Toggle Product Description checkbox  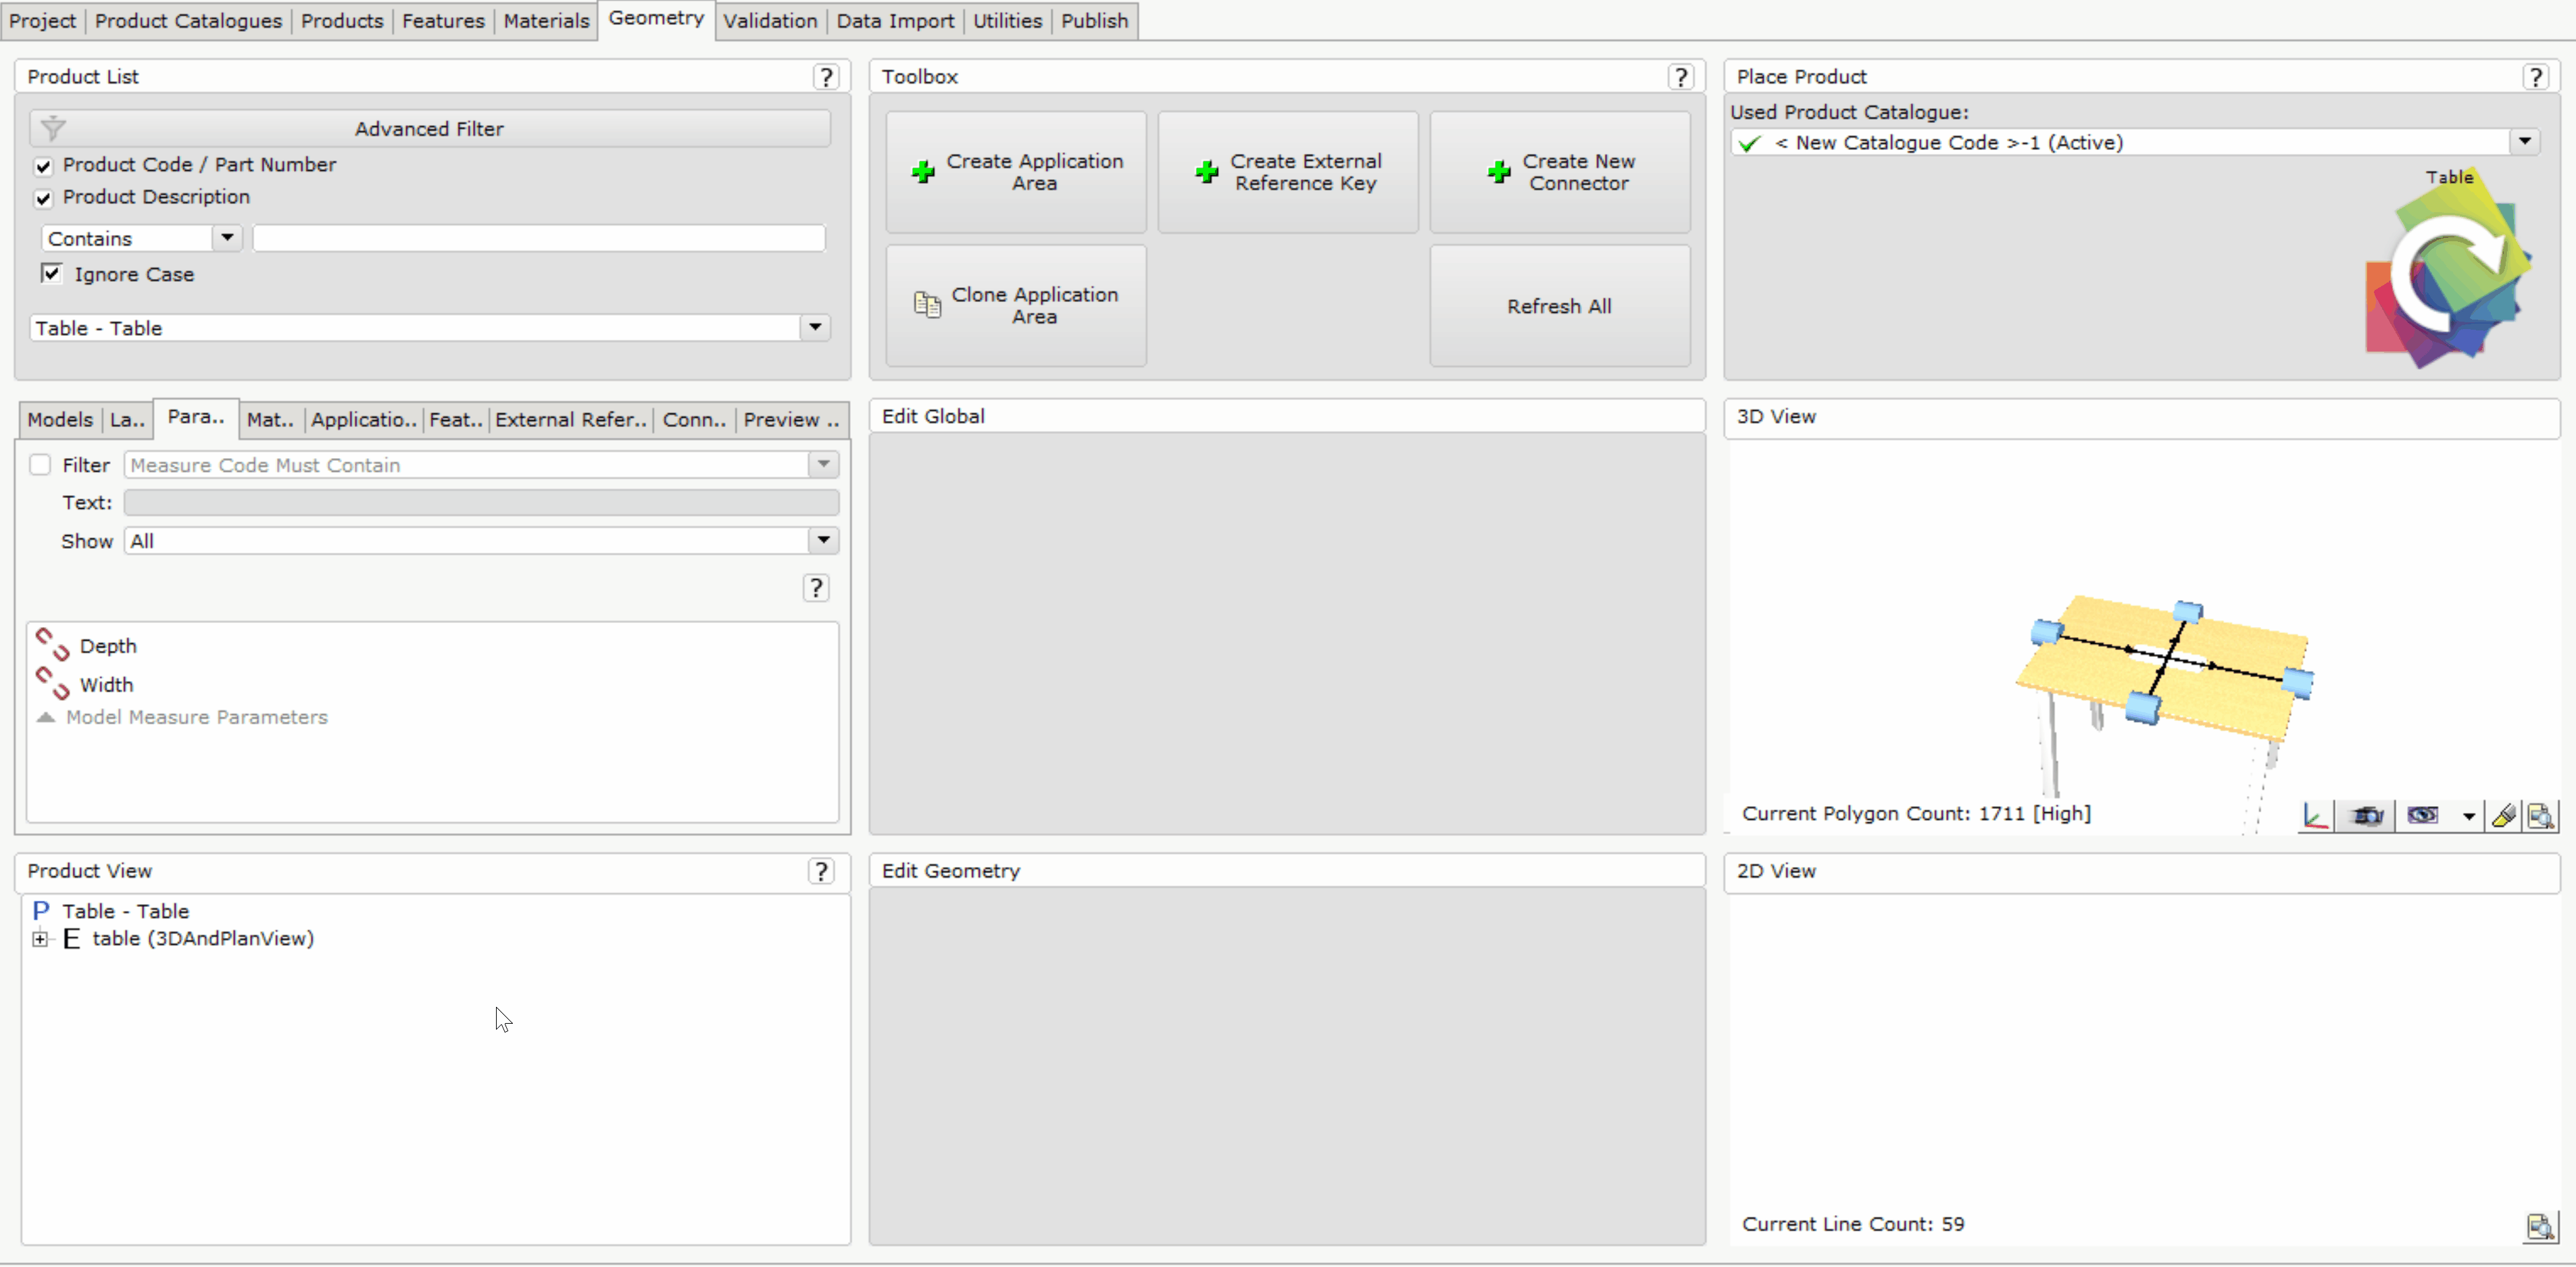(x=43, y=198)
